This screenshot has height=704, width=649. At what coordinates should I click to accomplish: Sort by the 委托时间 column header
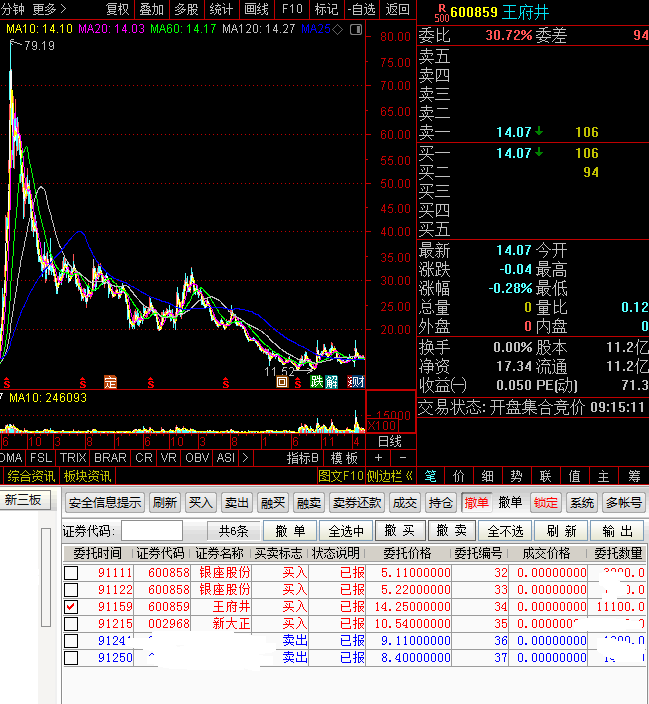click(97, 553)
